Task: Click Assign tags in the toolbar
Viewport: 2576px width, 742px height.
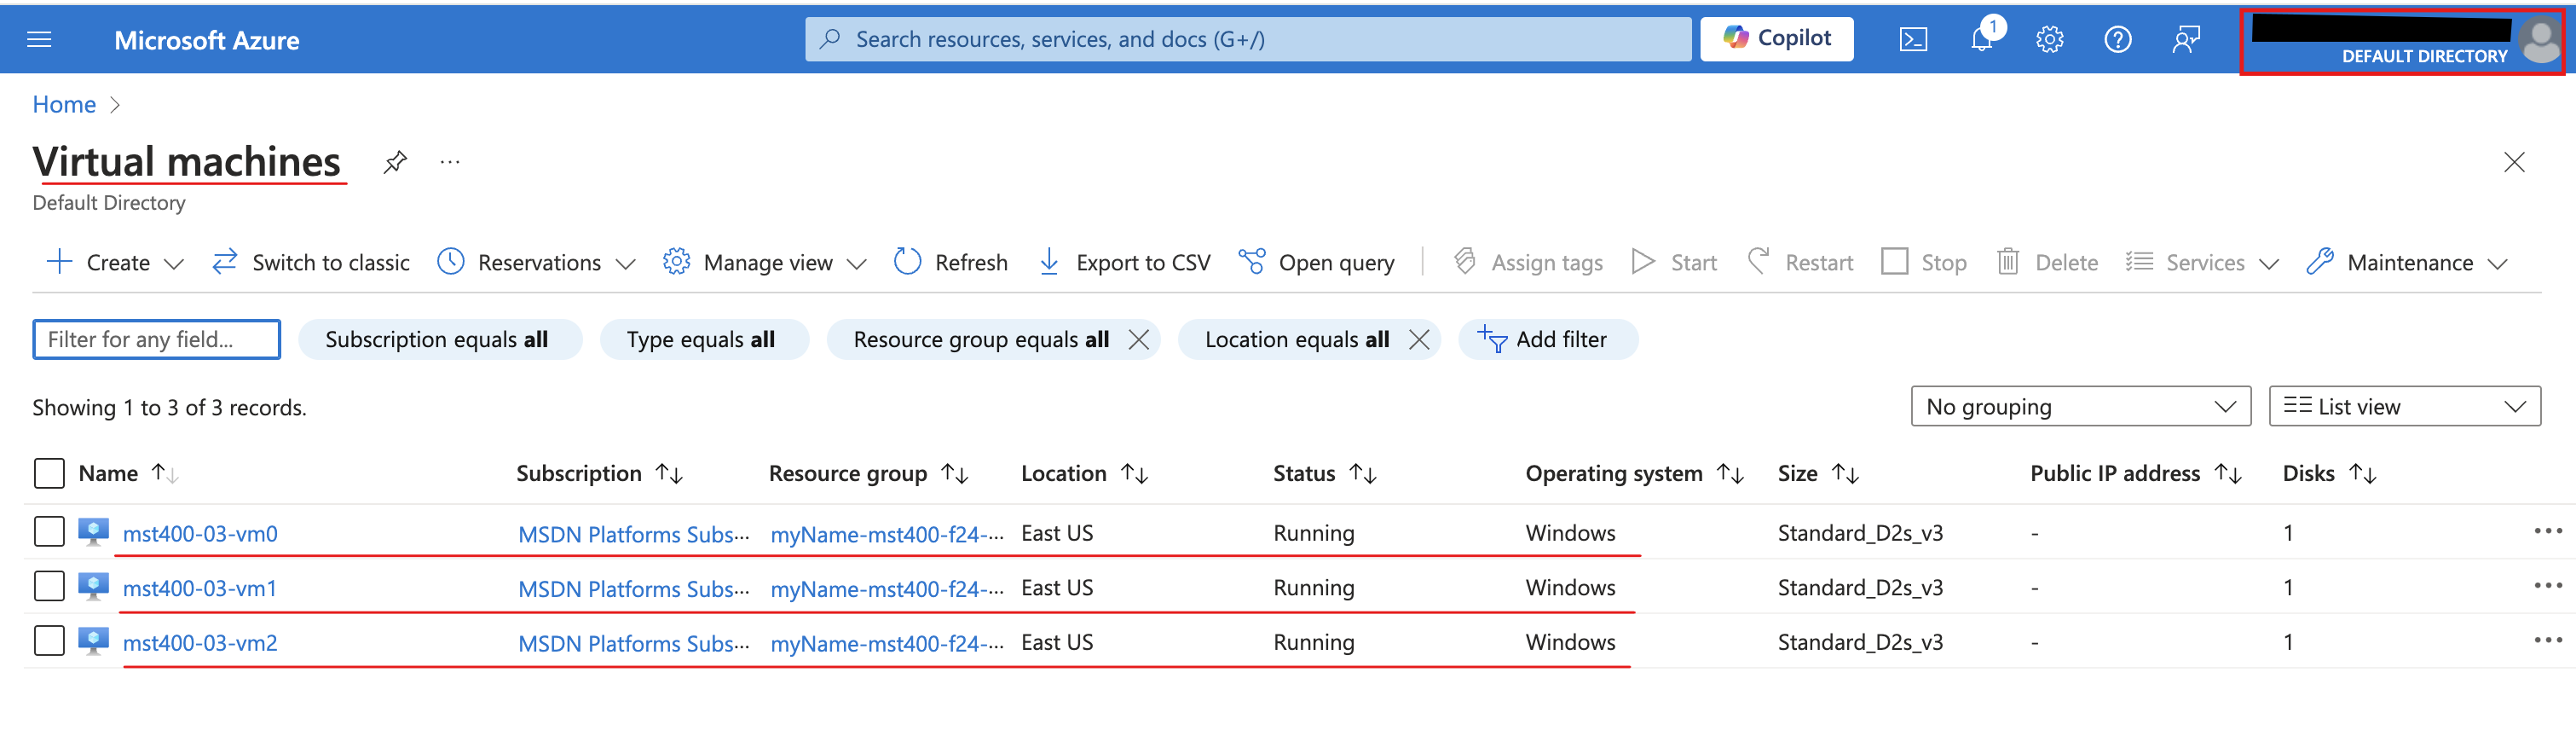Action: tap(1528, 262)
